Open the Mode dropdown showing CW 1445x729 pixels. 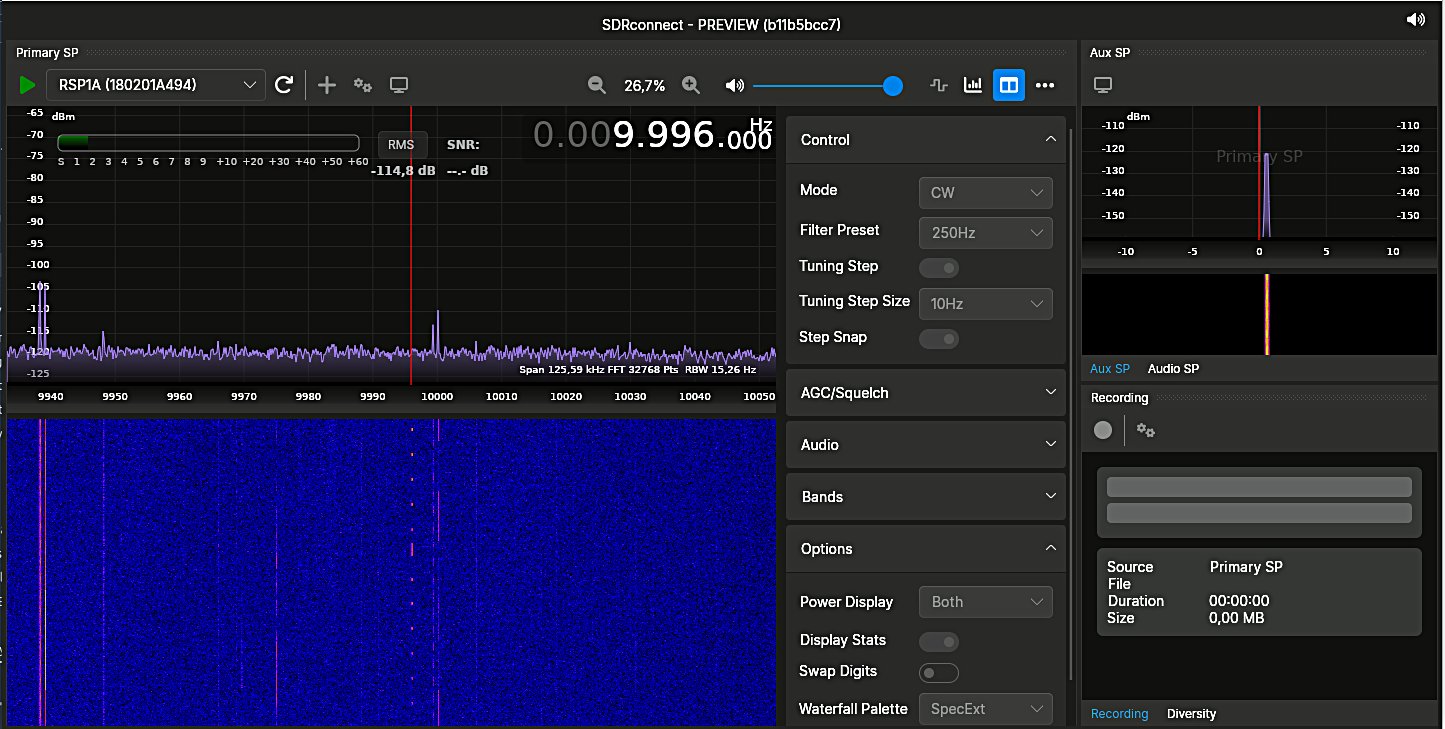(985, 192)
